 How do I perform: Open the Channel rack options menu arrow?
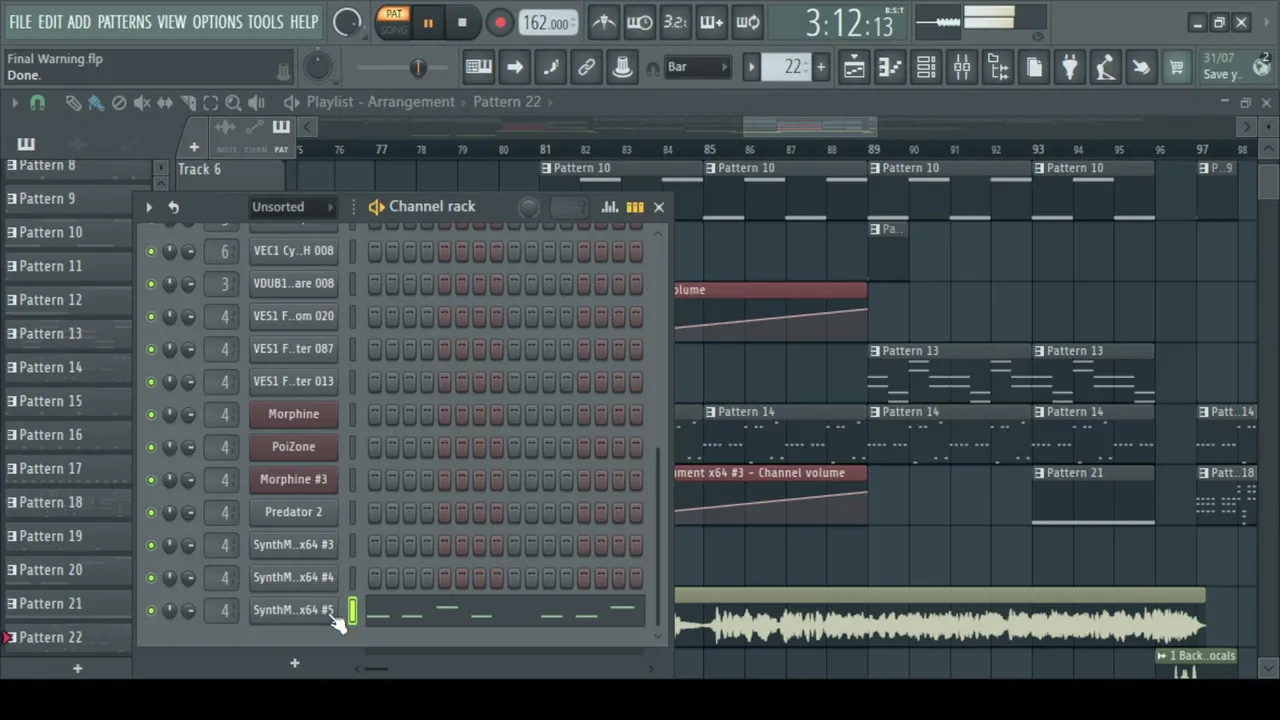point(149,207)
